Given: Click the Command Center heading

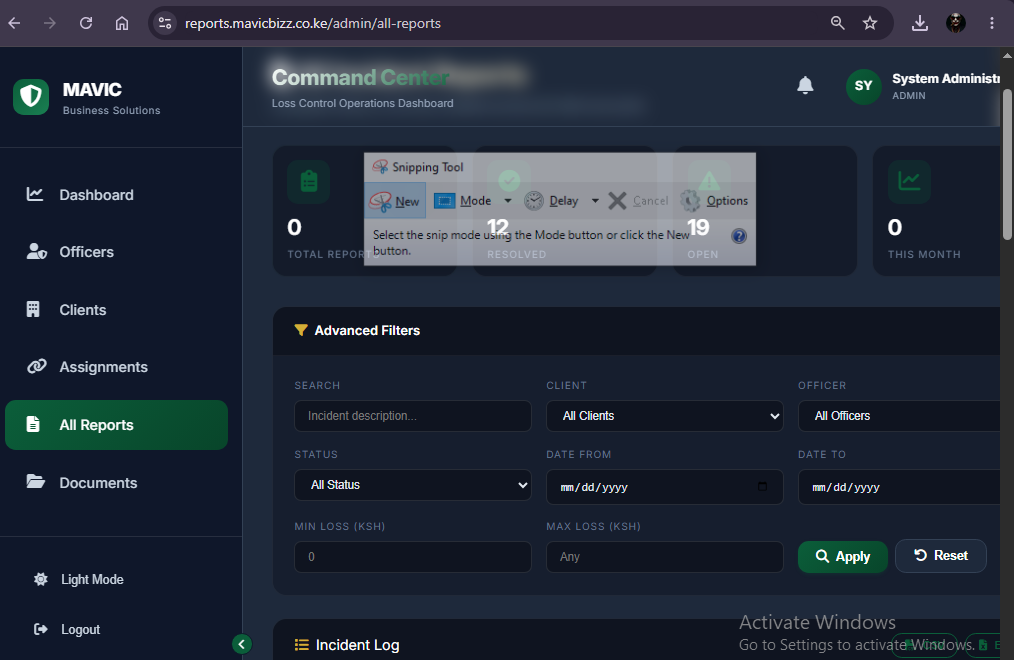Looking at the screenshot, I should pyautogui.click(x=360, y=78).
